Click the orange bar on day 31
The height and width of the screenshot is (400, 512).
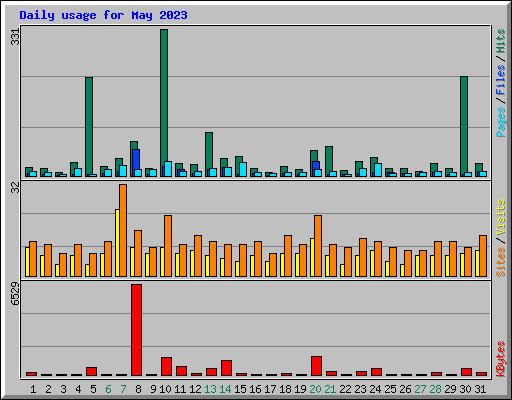click(x=483, y=256)
